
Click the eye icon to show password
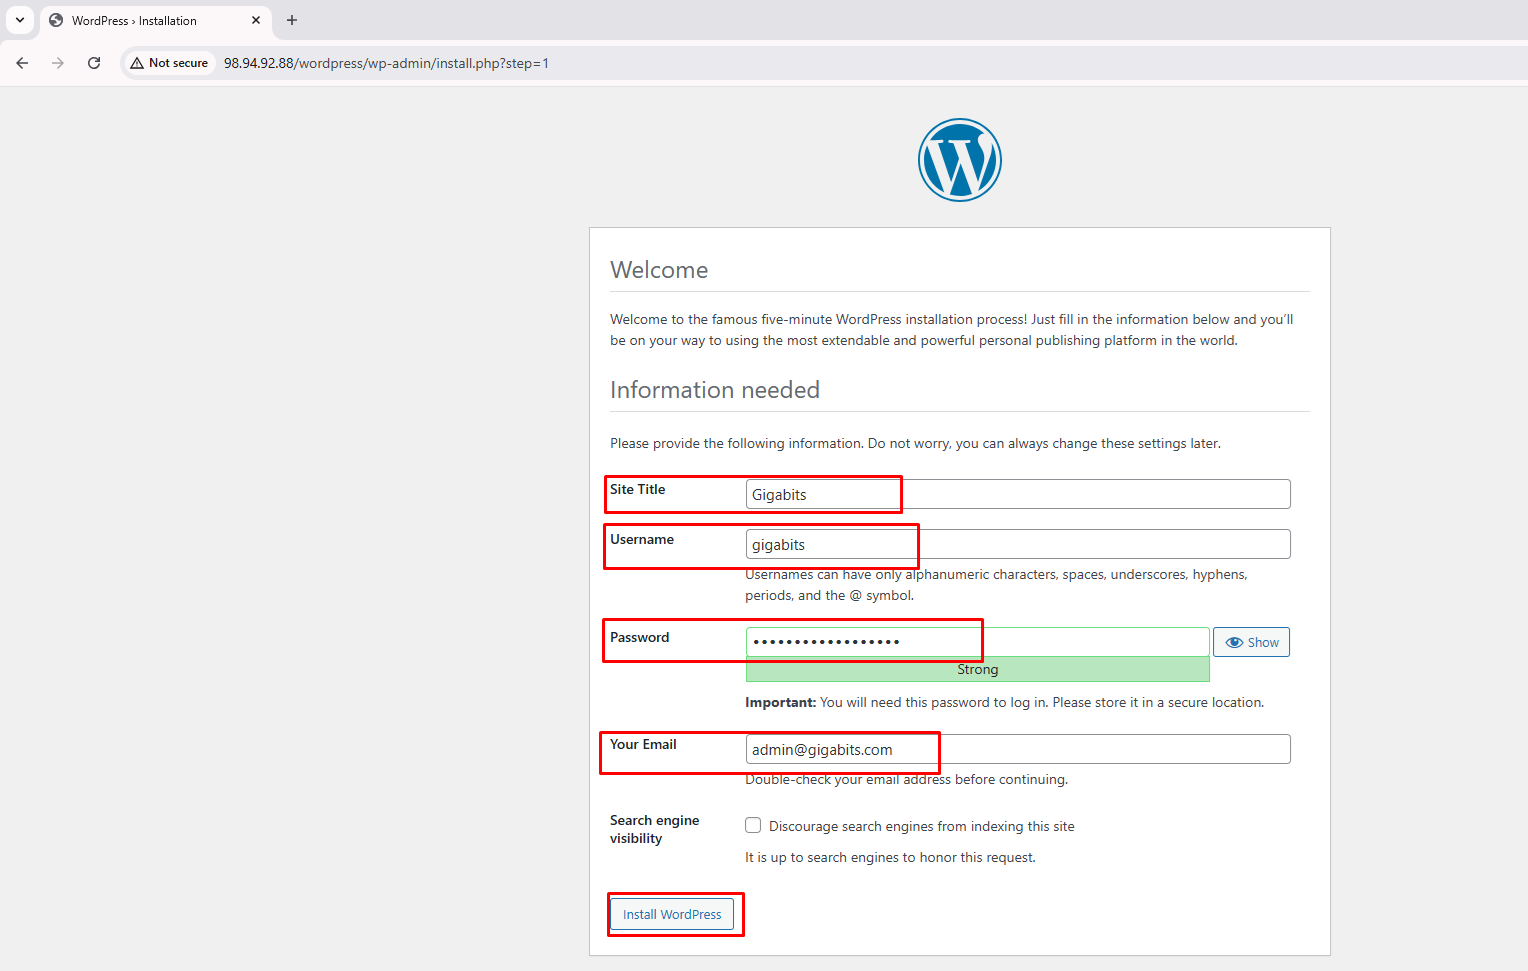point(1234,642)
